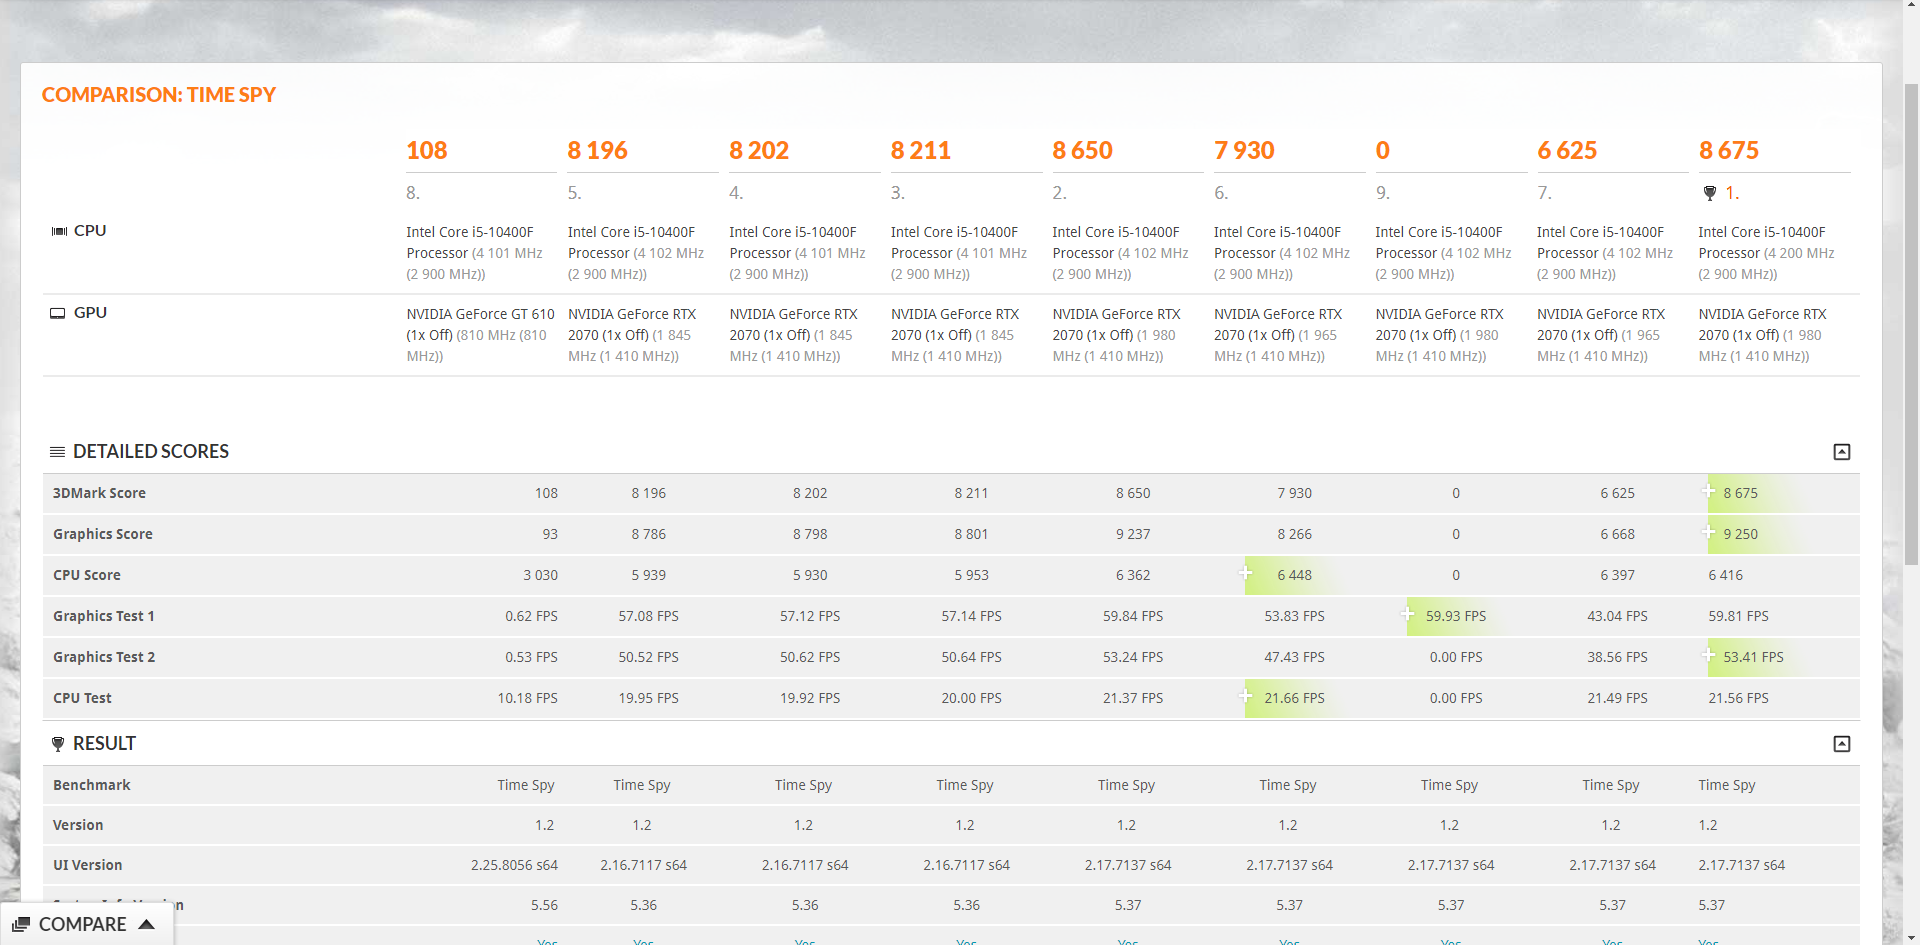Click the 8 266 Graphics Score value

pos(1294,534)
